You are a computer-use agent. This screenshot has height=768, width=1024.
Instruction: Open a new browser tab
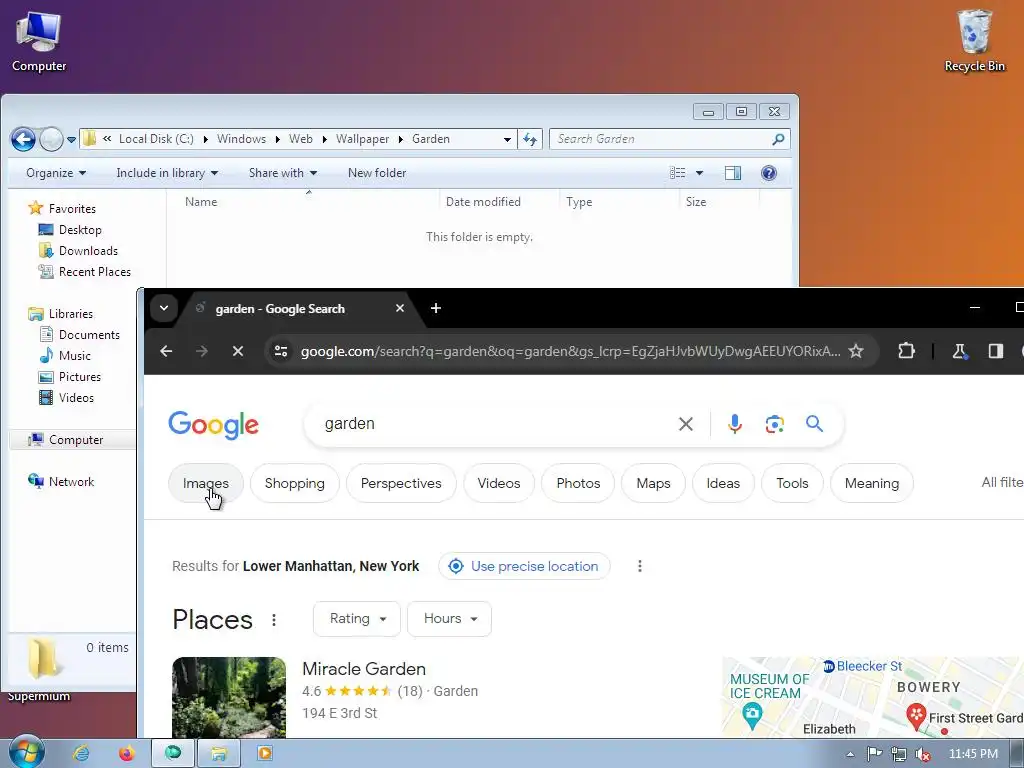point(436,308)
